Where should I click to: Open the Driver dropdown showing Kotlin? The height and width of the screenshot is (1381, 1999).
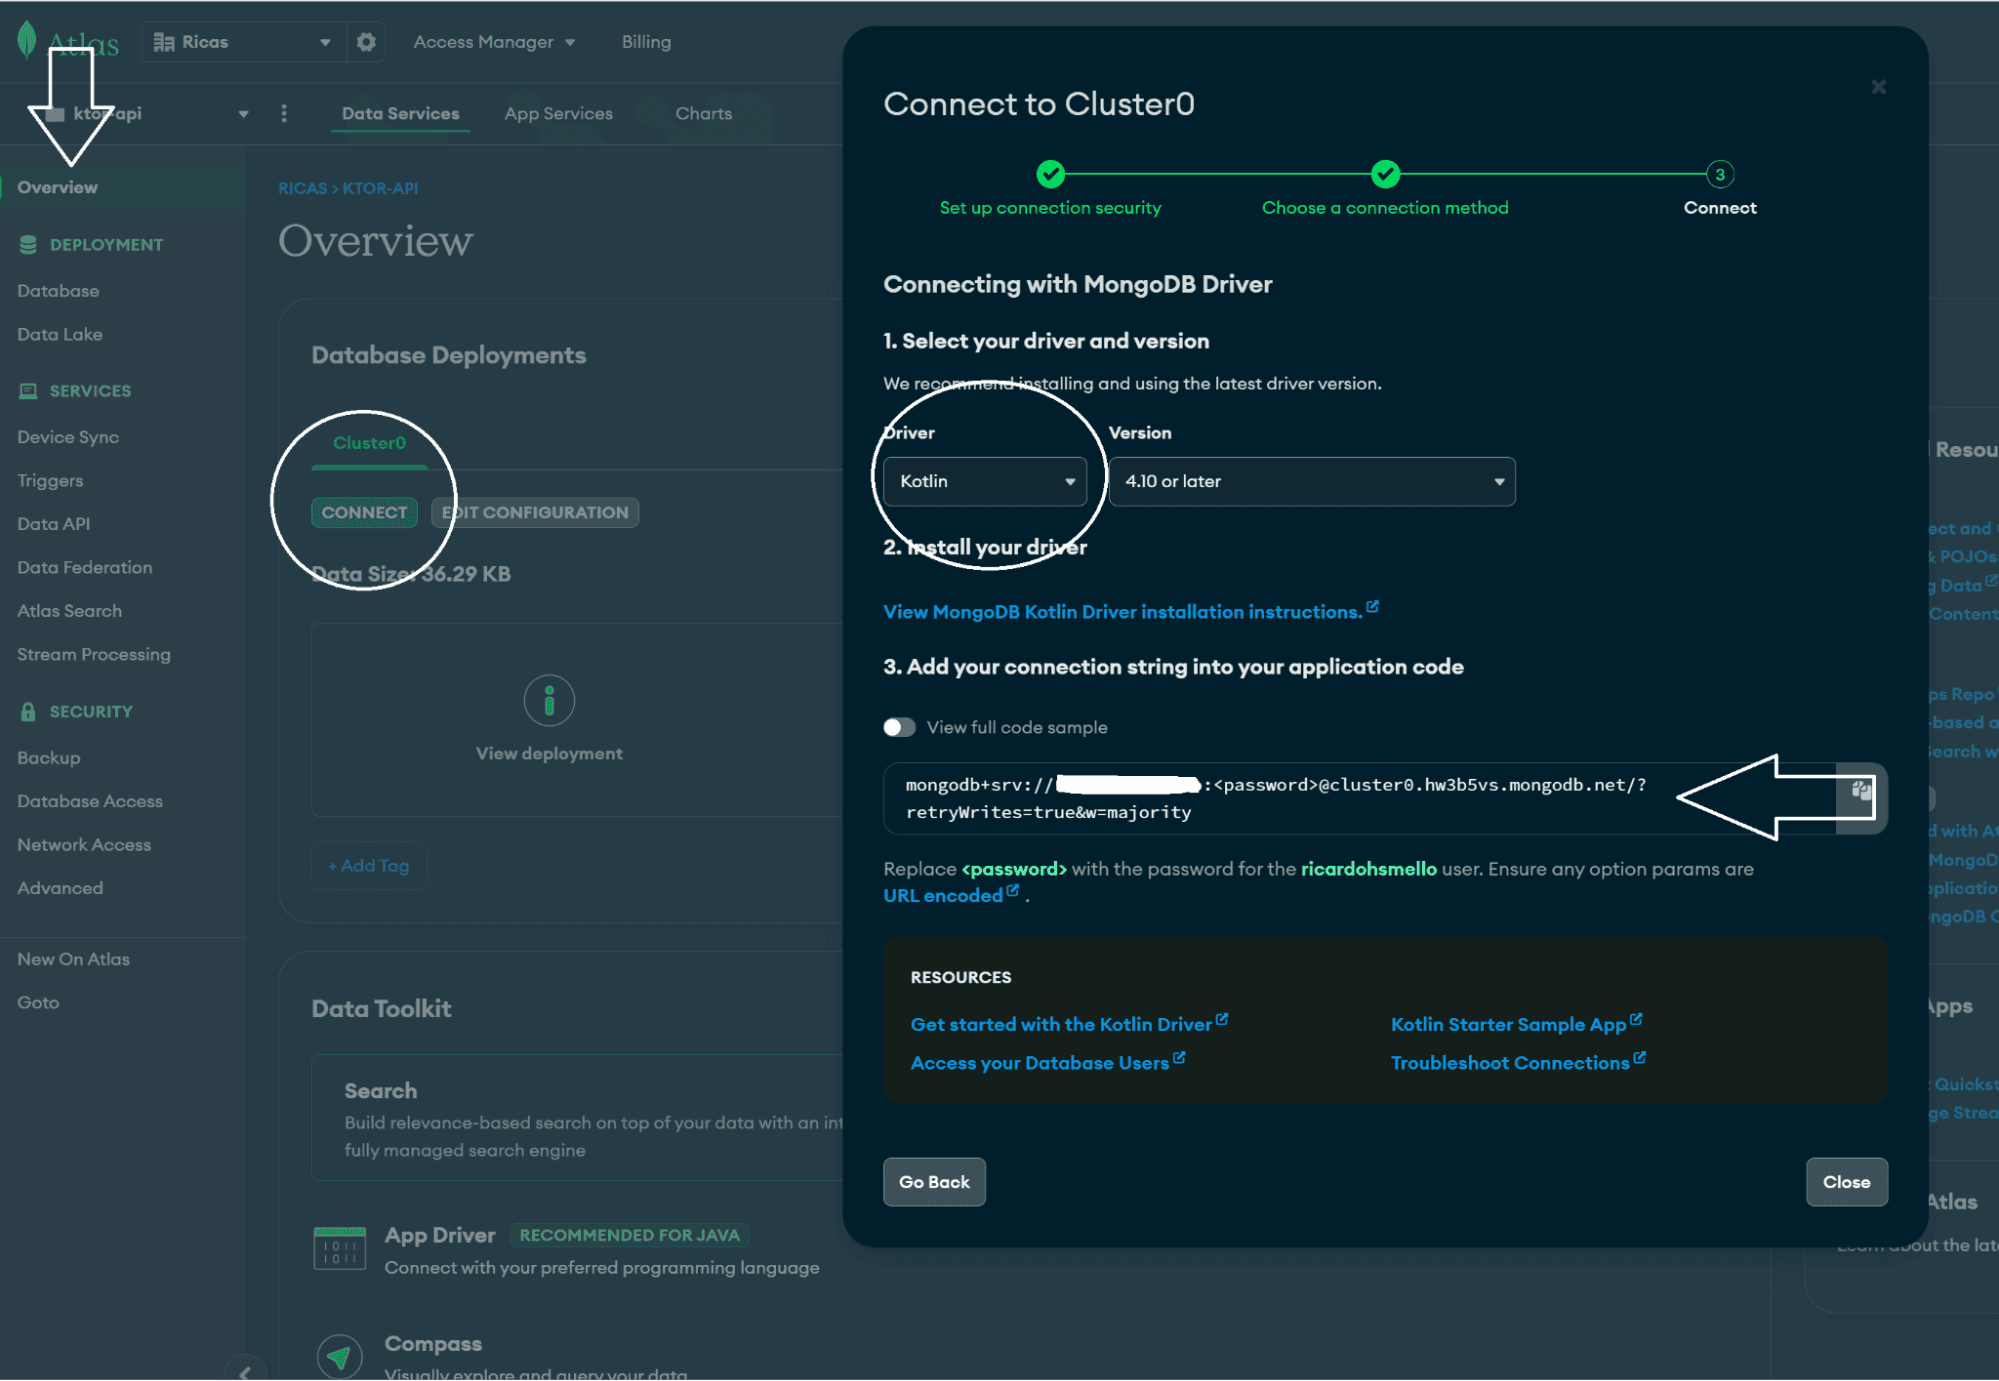point(985,481)
